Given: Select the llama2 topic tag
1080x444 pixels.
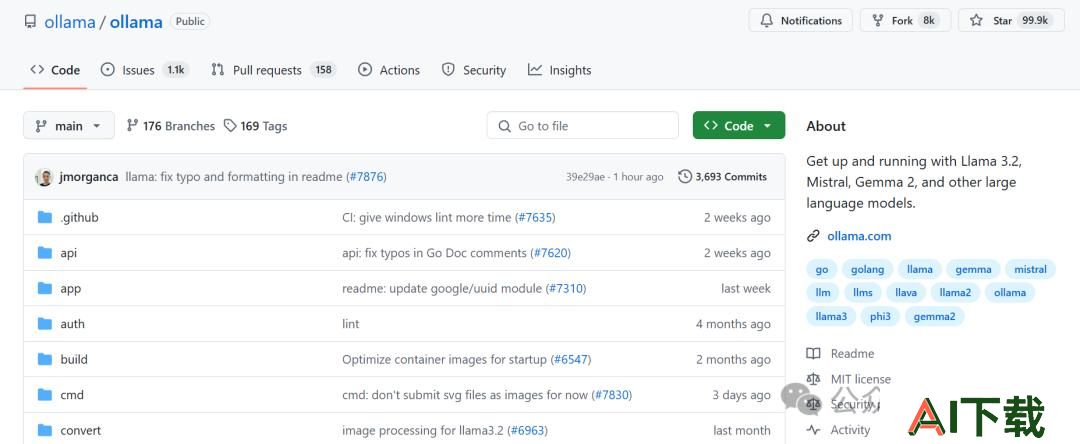Looking at the screenshot, I should click(x=955, y=293).
